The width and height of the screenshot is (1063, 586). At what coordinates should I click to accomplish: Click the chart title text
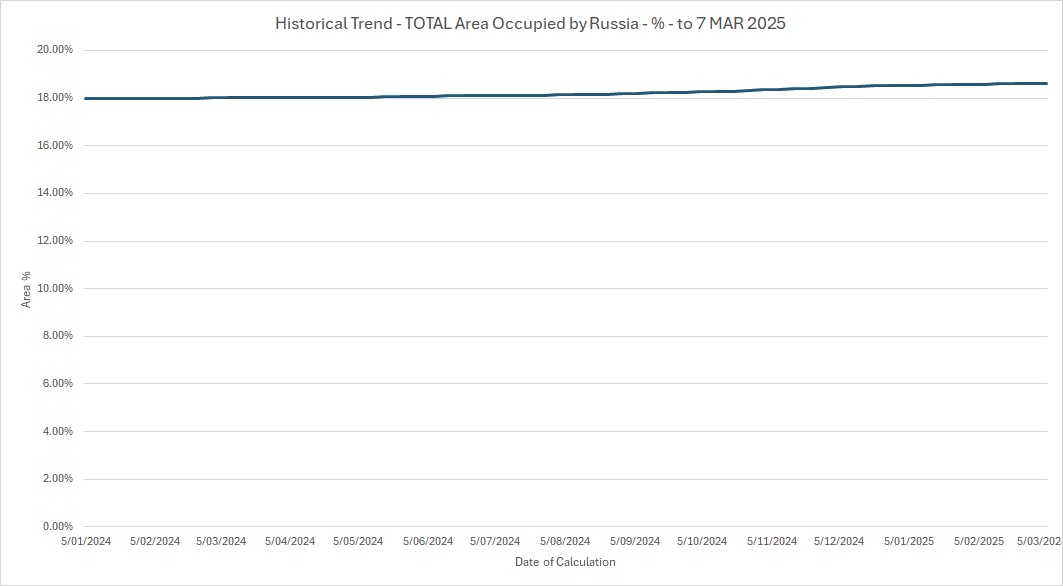(530, 24)
